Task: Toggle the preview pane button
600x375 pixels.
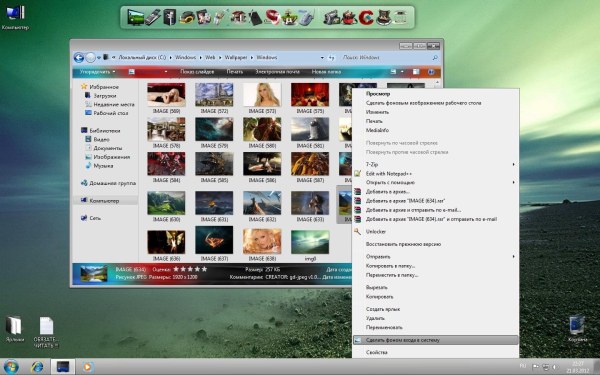Action: (x=416, y=72)
